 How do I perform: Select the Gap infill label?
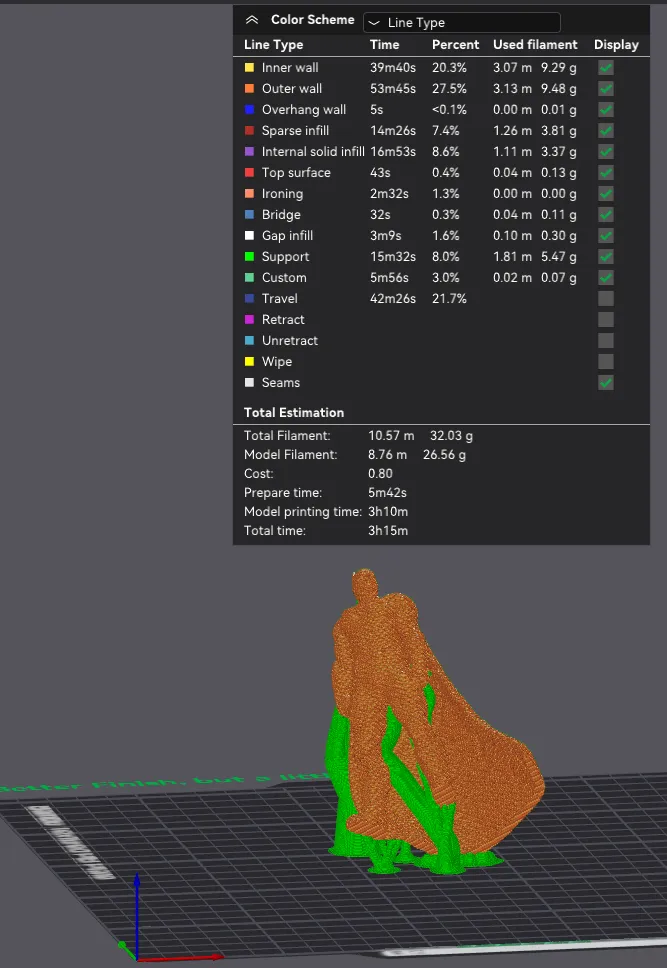click(x=287, y=236)
